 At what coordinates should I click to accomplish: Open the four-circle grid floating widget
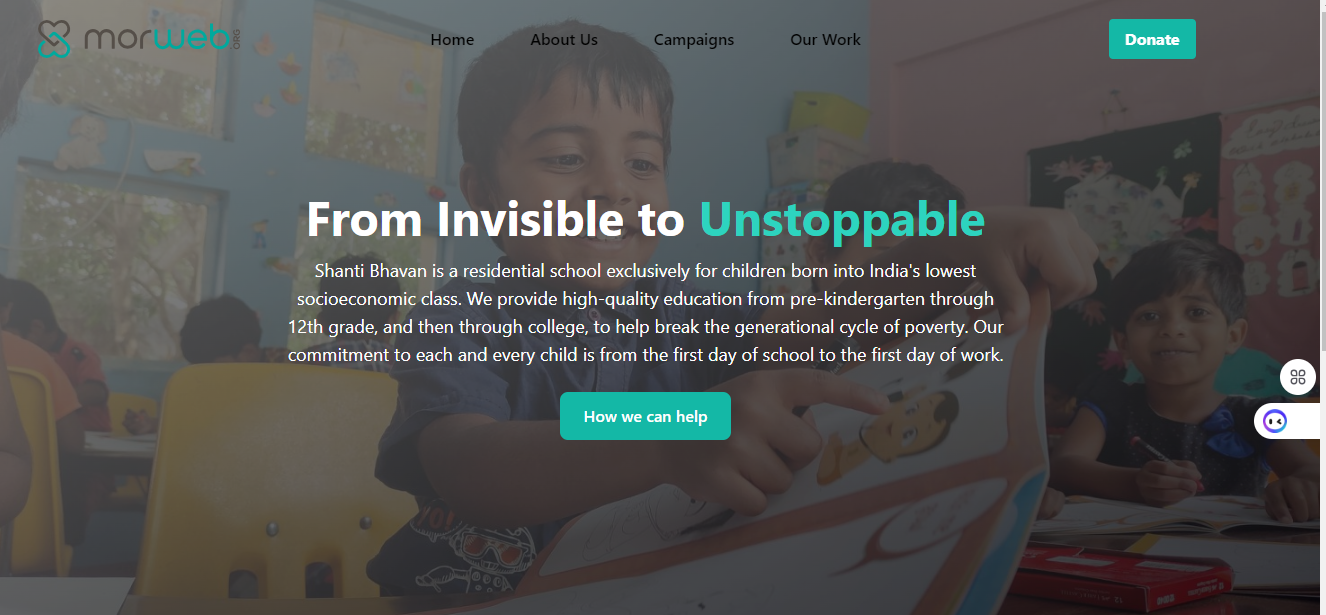tap(1298, 377)
